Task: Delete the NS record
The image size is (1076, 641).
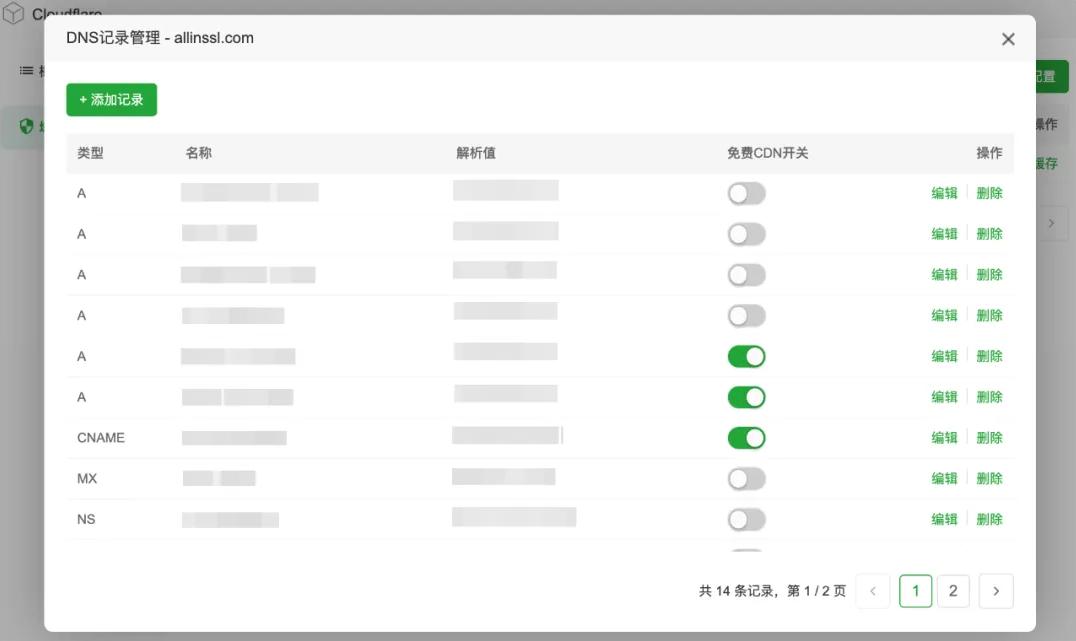Action: coord(989,519)
